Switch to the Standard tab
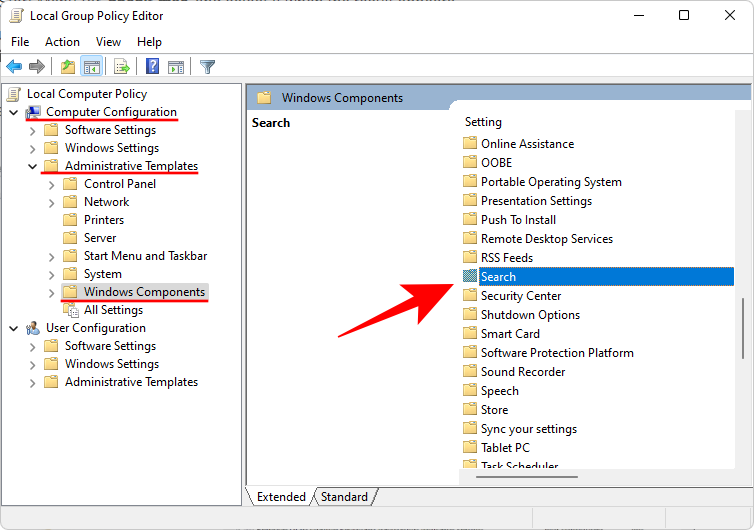 pyautogui.click(x=344, y=497)
